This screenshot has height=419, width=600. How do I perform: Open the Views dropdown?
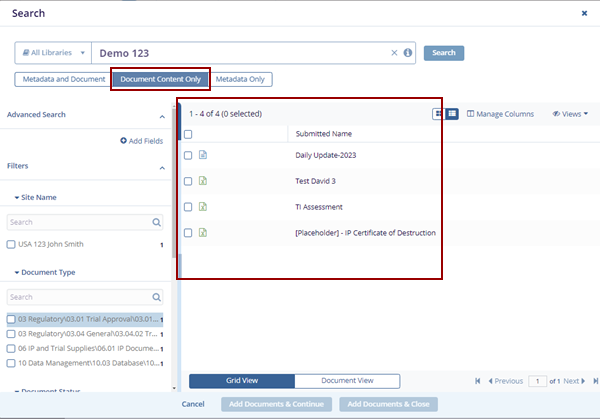pos(570,114)
